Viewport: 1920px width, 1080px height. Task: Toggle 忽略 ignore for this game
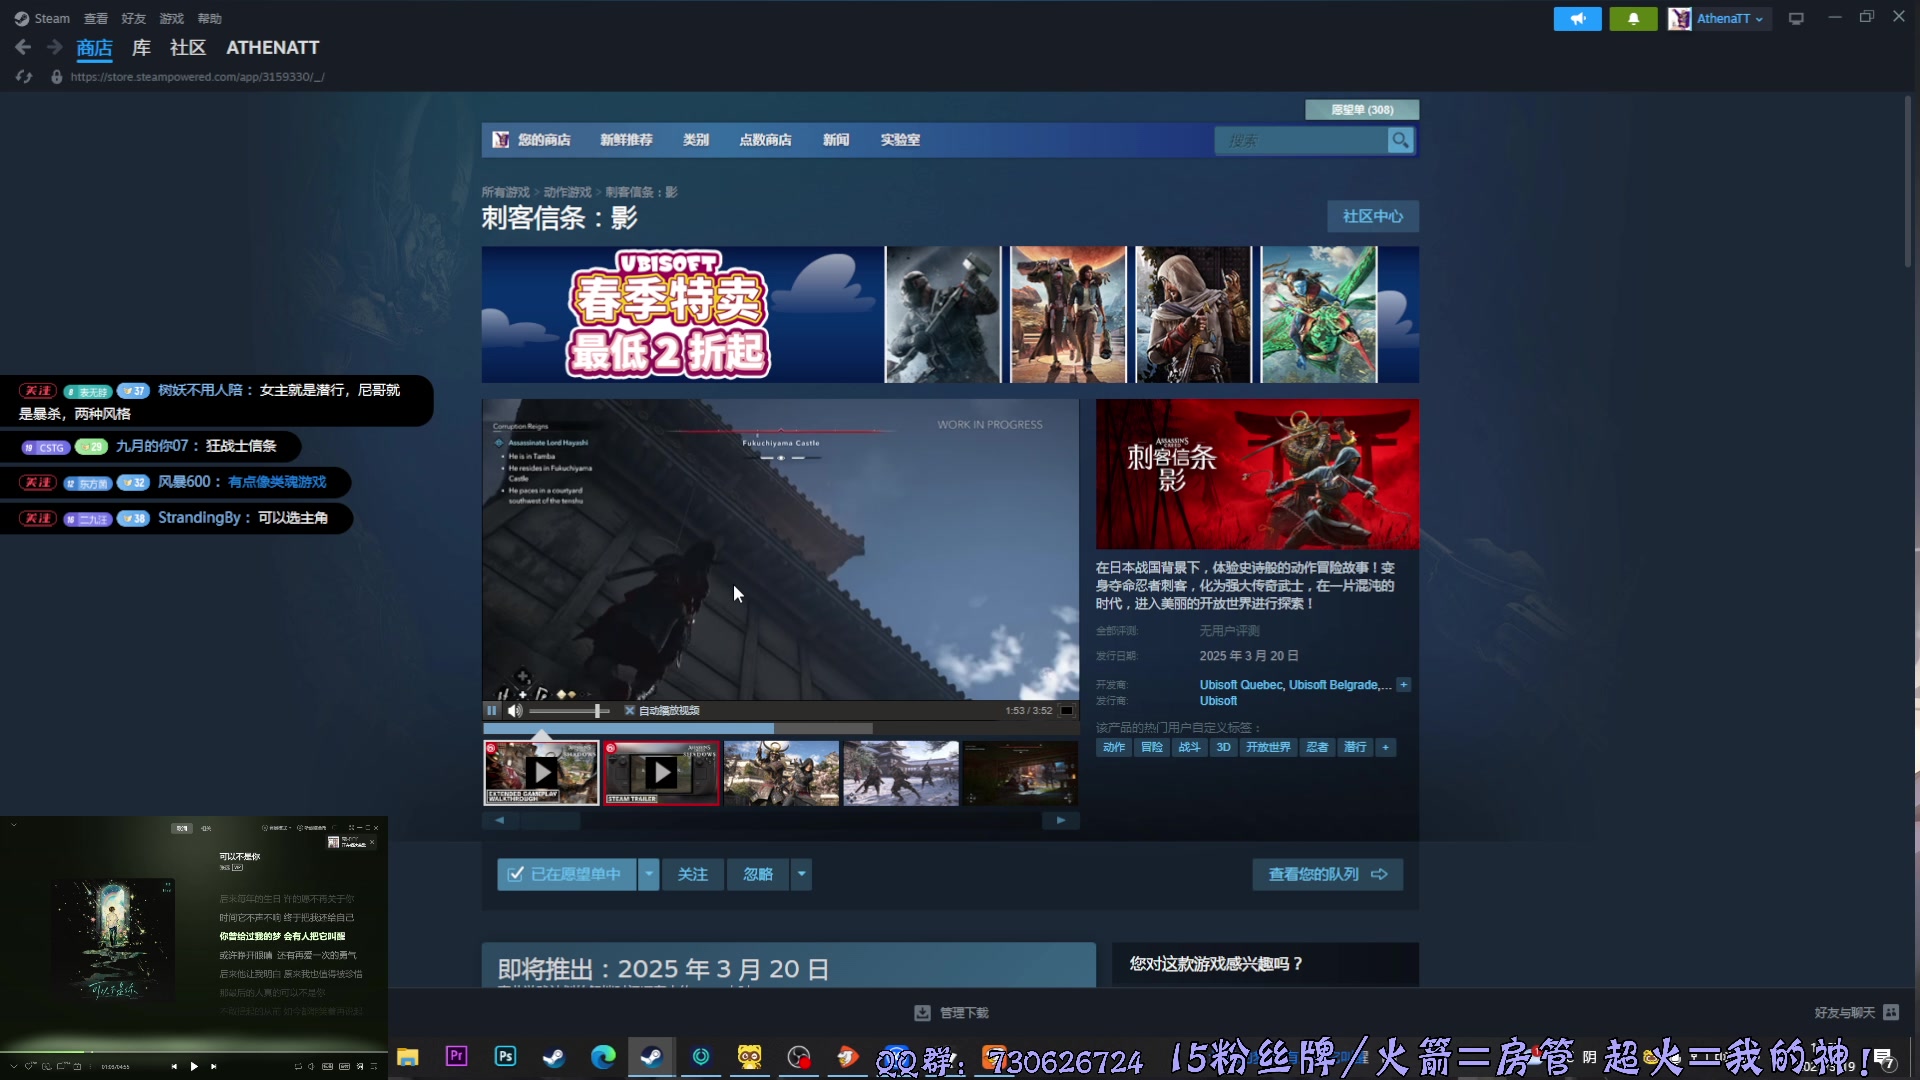(x=758, y=874)
